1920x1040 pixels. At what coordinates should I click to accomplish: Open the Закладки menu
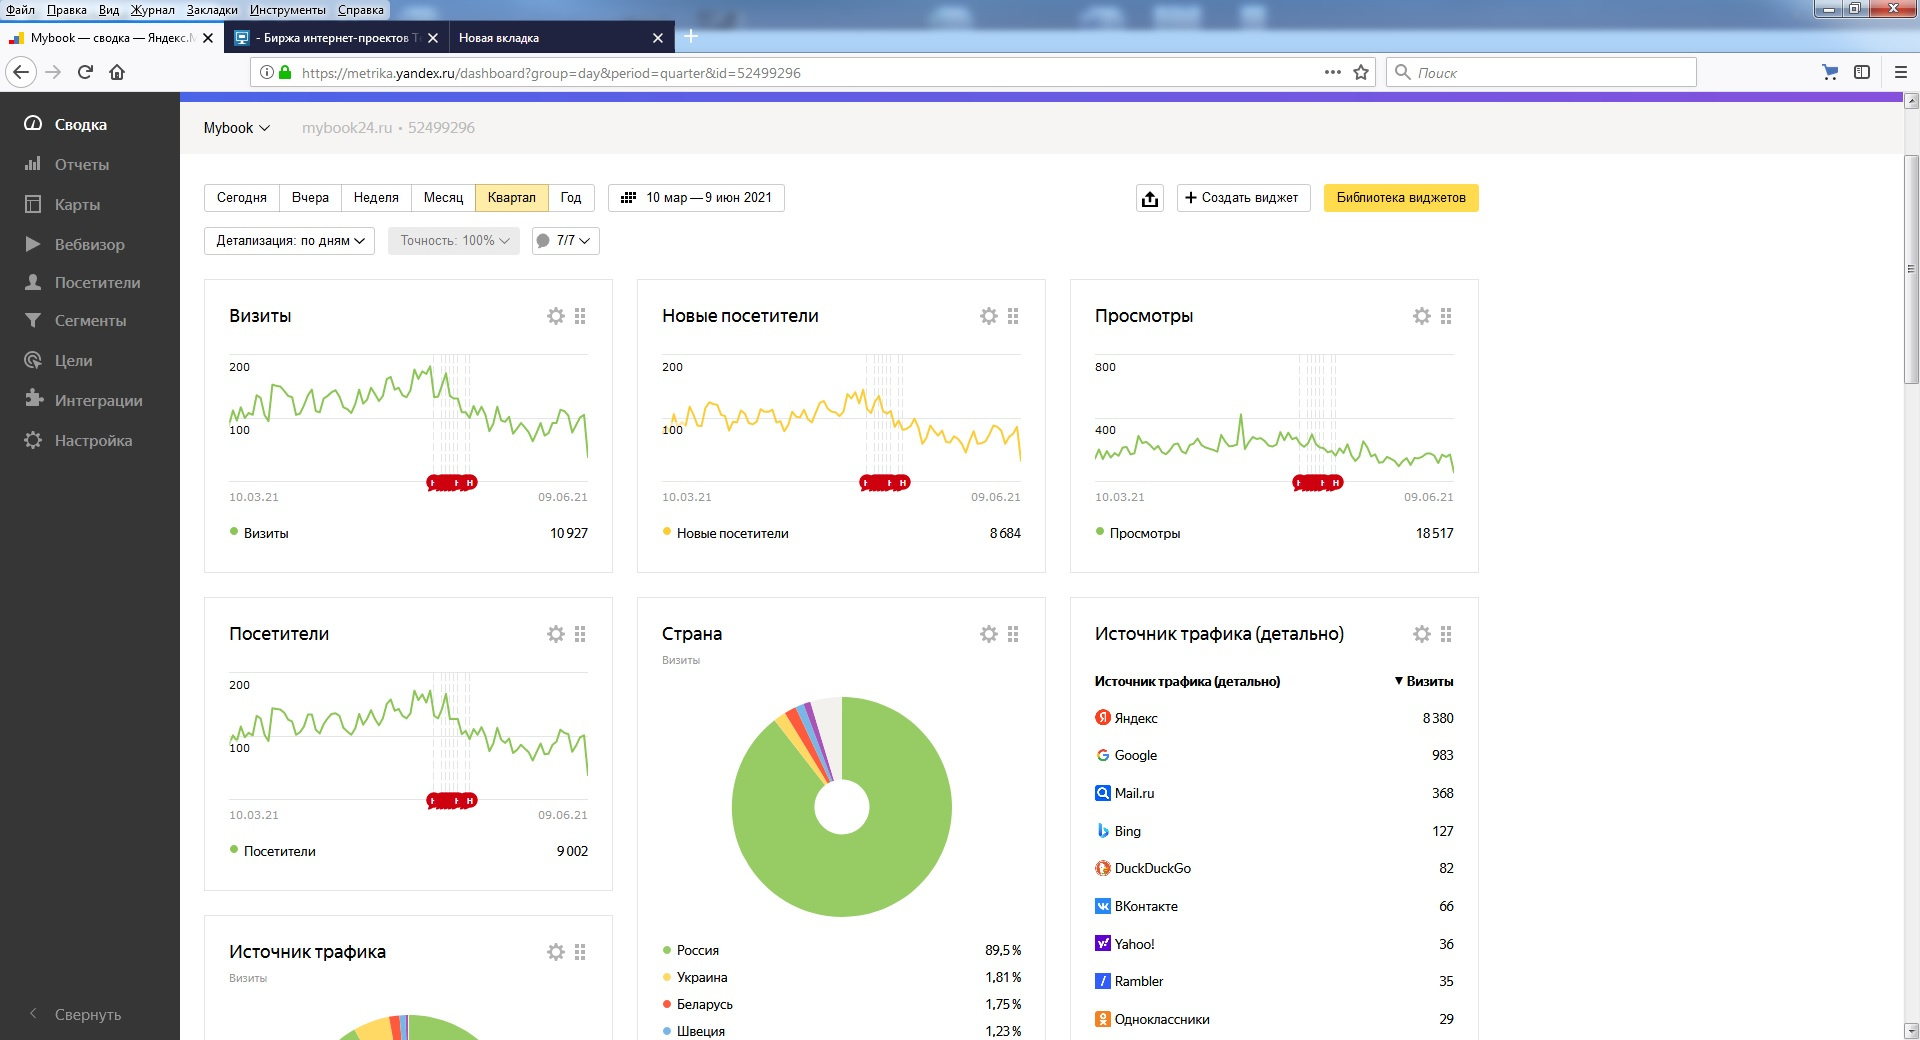pyautogui.click(x=212, y=10)
